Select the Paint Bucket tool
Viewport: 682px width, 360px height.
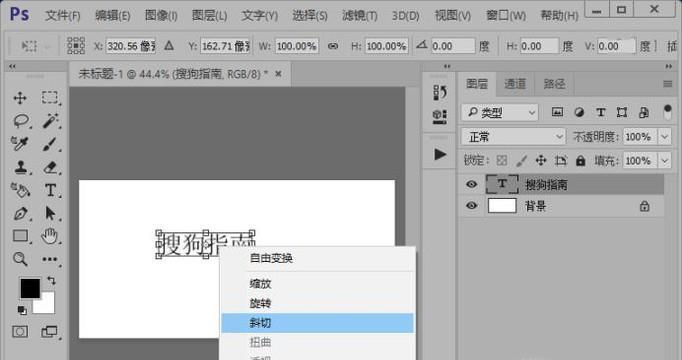click(x=20, y=190)
